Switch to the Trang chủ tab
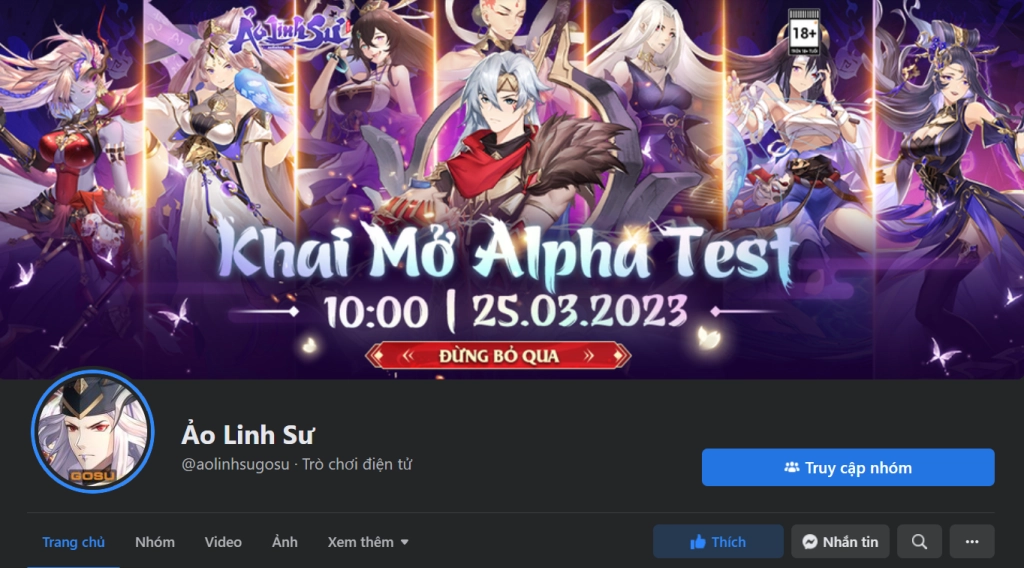The height and width of the screenshot is (568, 1024). tap(73, 542)
